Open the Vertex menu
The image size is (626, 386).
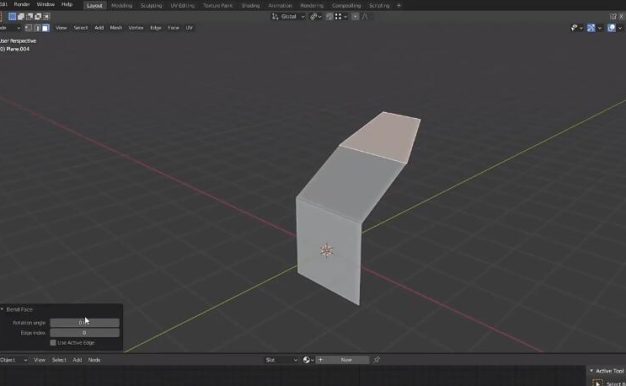(136, 28)
